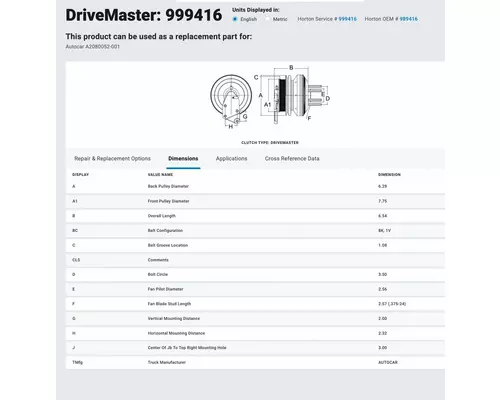Click the 'BC' display code cell
Screen dimensions: 500x400
(x=75, y=230)
